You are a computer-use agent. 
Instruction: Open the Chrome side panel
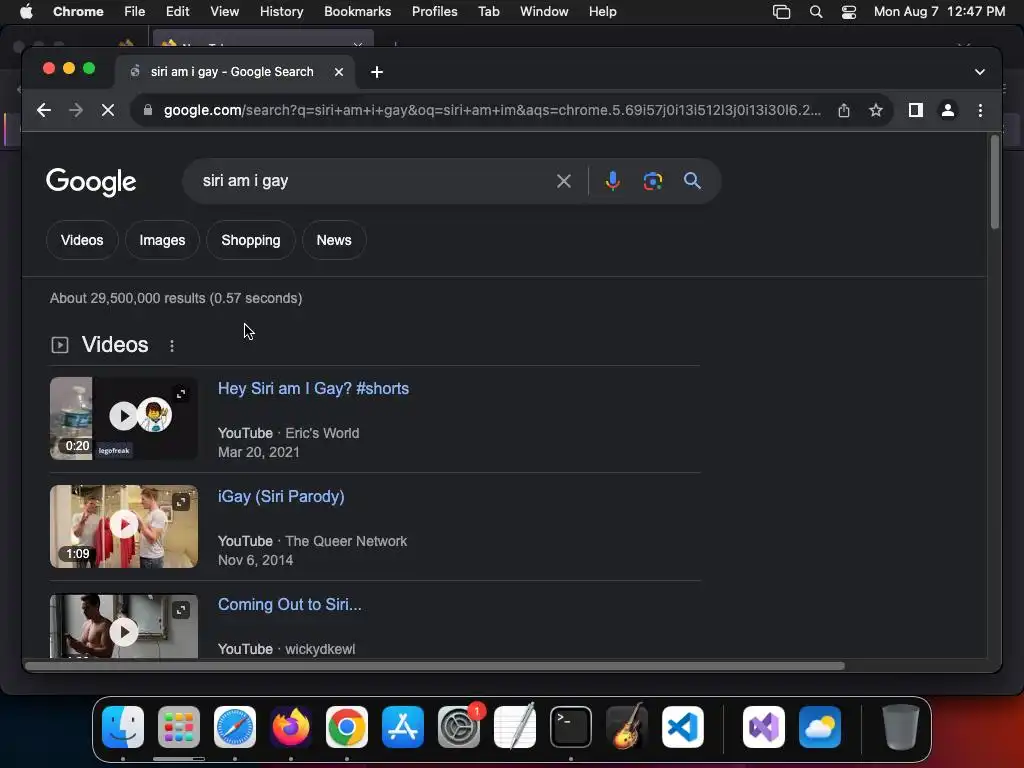coord(916,110)
